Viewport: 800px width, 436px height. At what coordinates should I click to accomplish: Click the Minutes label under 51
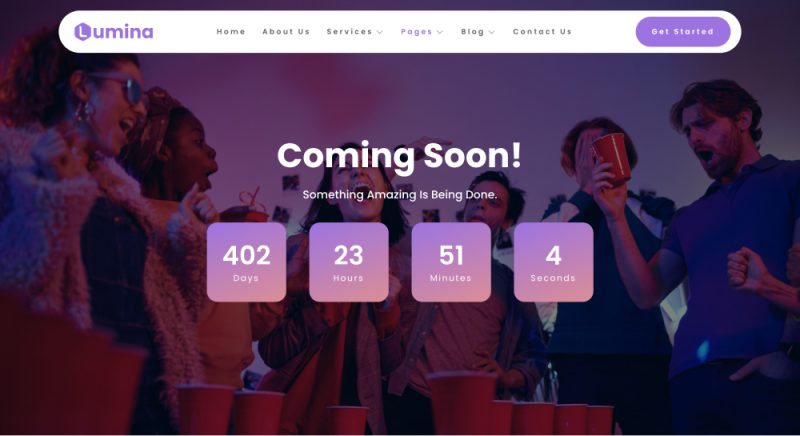[x=451, y=278]
